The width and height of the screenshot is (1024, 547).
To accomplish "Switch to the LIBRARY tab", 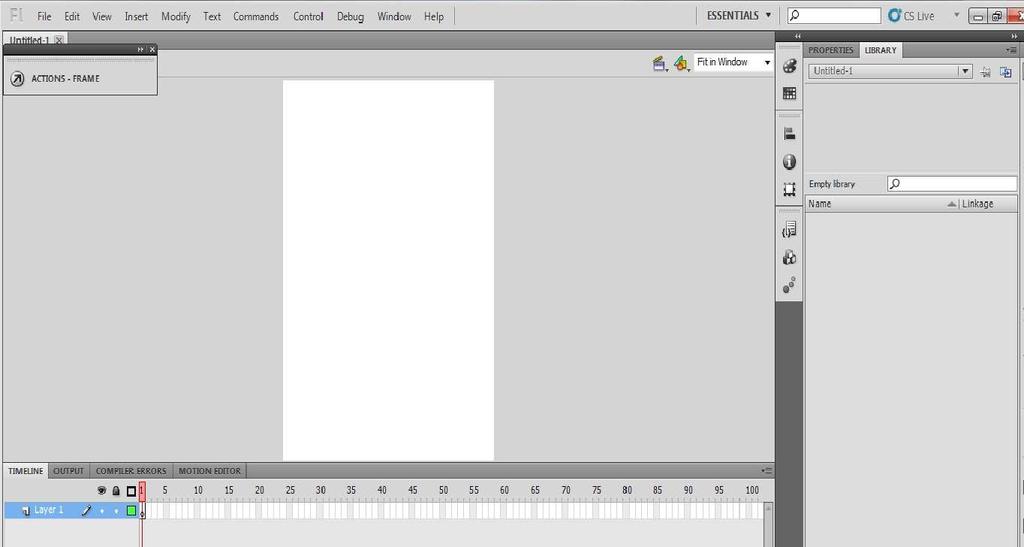I will pos(880,50).
